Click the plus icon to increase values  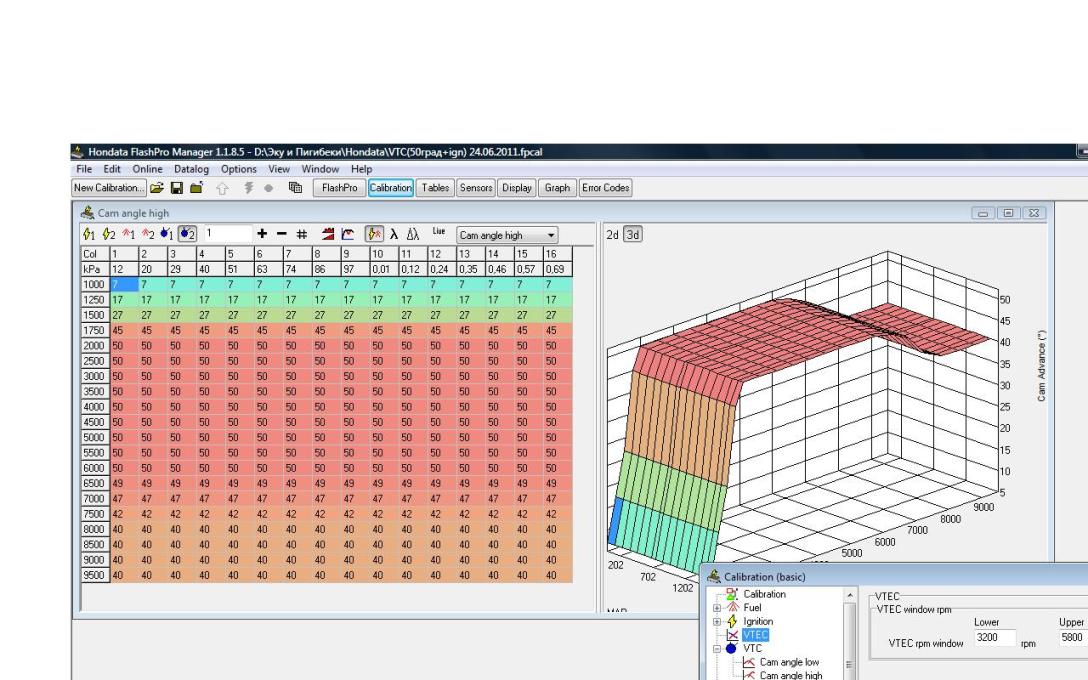click(262, 234)
